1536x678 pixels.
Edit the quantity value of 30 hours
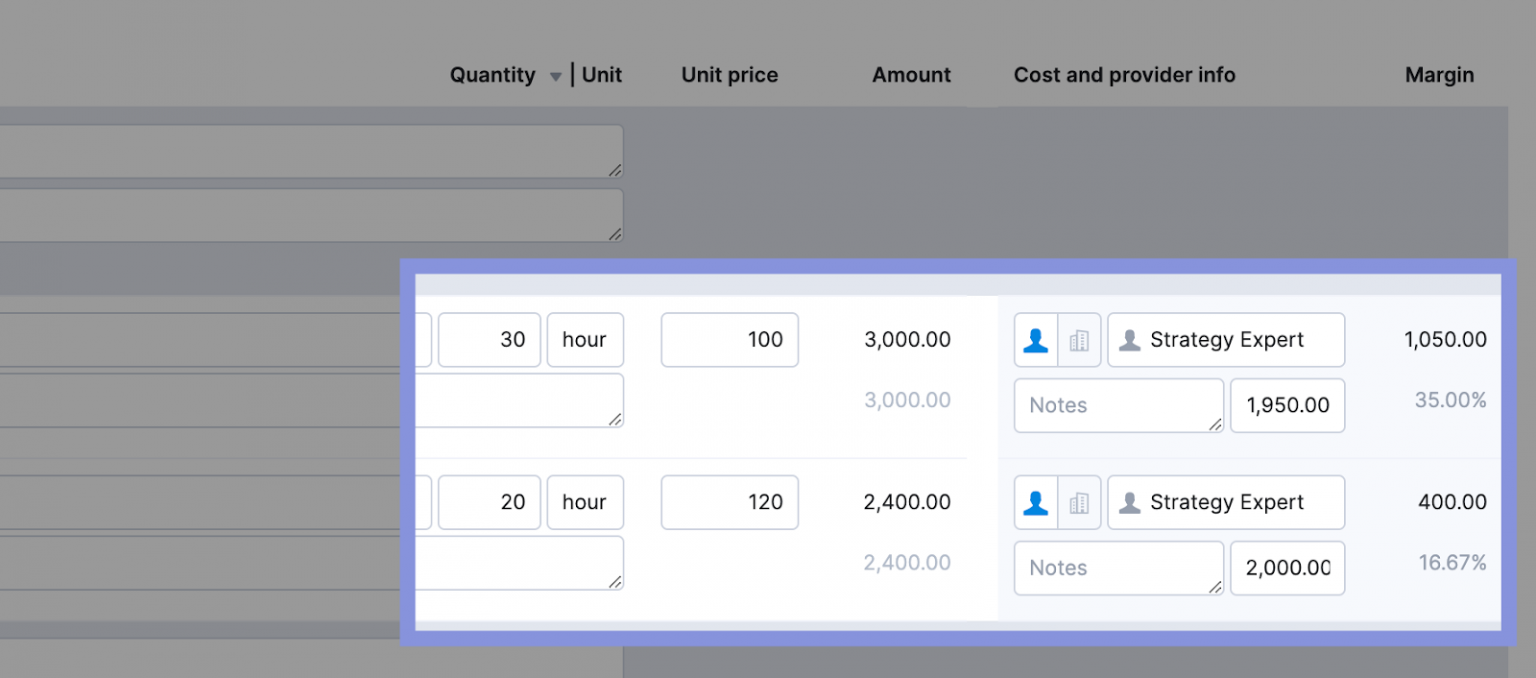click(x=489, y=339)
